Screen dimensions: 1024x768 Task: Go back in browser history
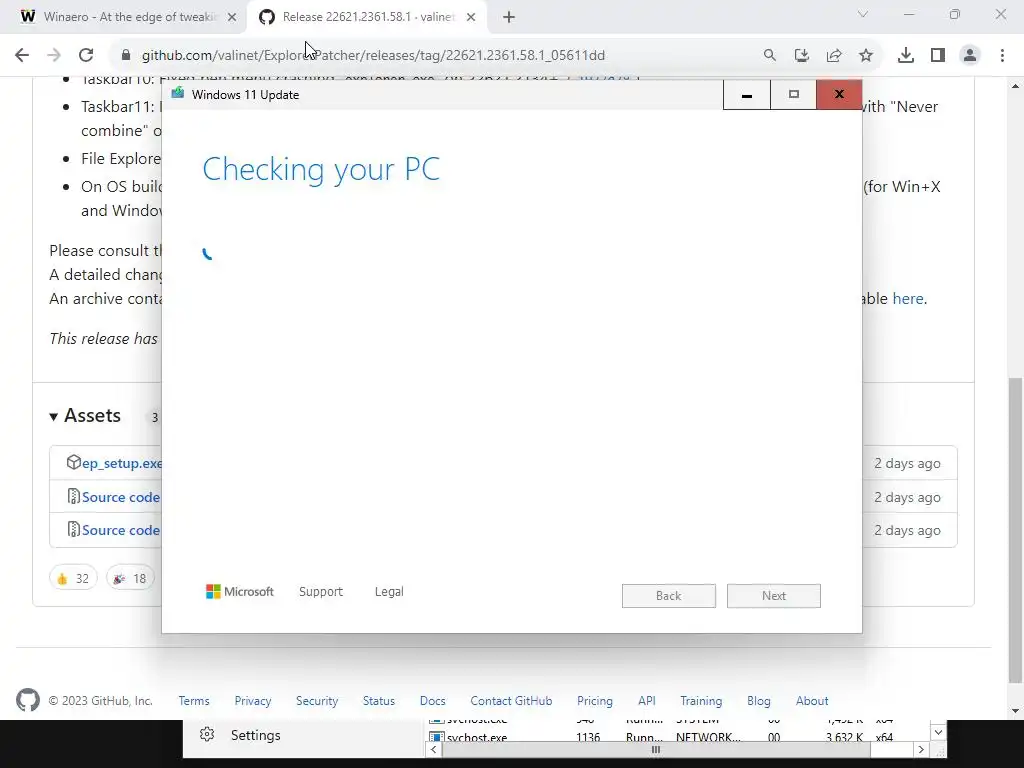coord(22,56)
